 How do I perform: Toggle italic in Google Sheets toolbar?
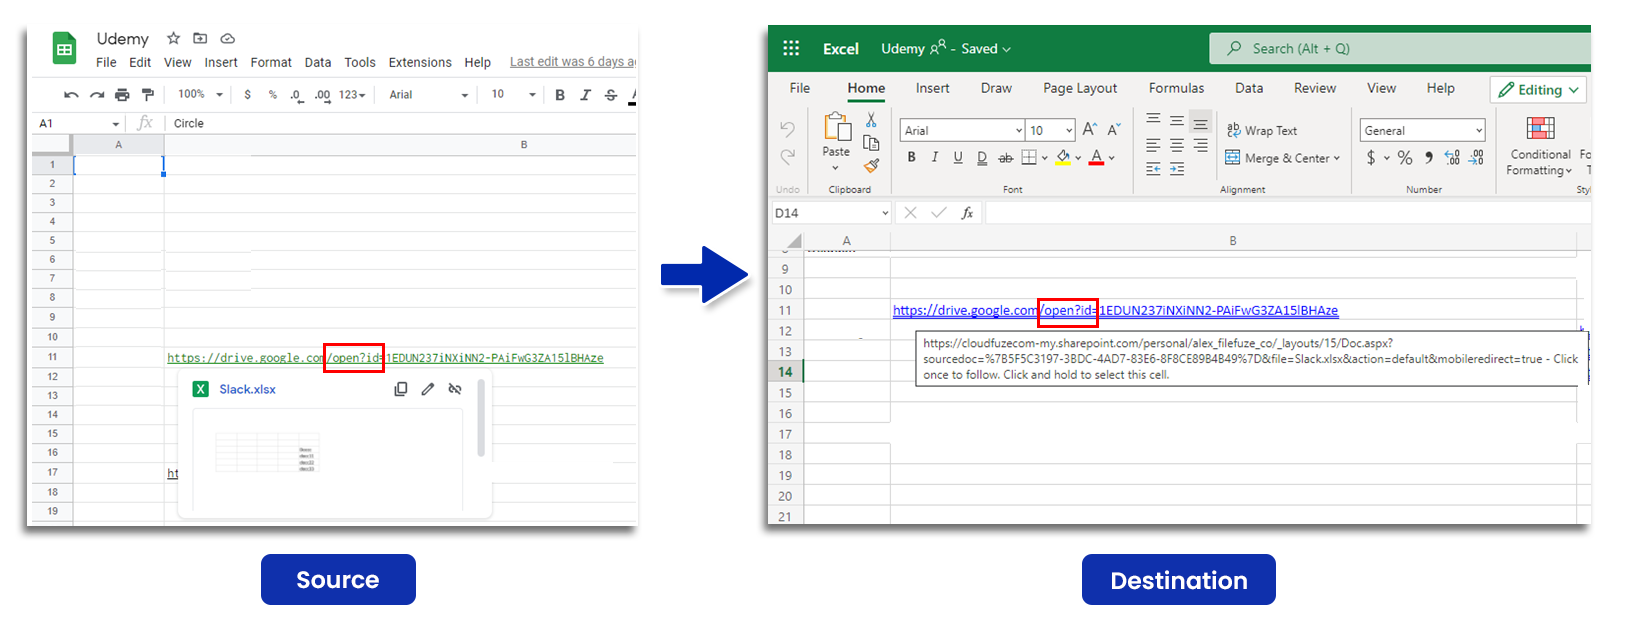[585, 95]
